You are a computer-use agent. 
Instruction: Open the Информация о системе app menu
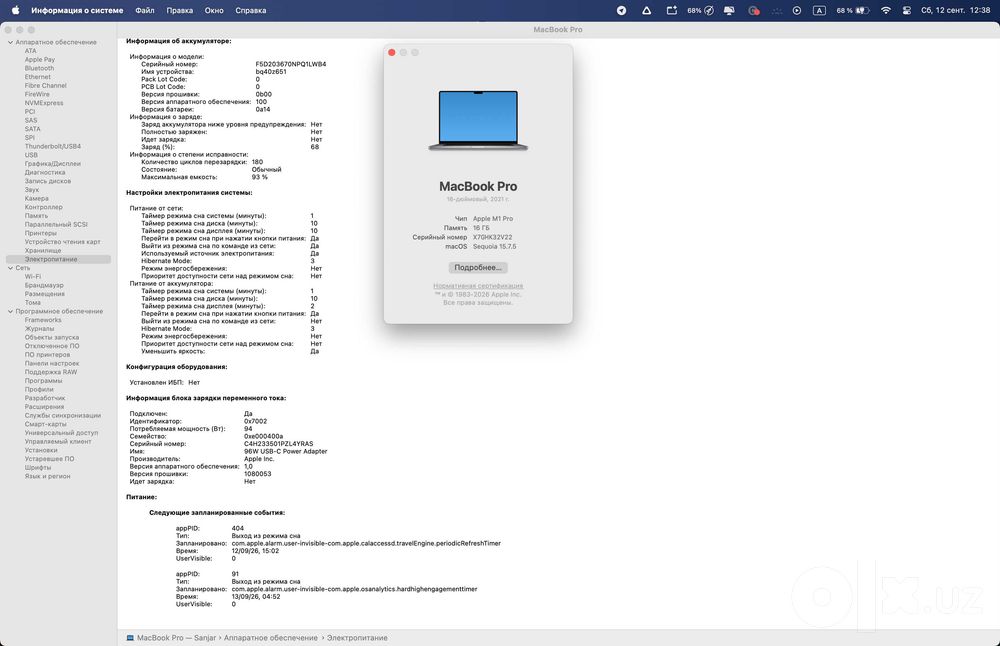(x=77, y=10)
